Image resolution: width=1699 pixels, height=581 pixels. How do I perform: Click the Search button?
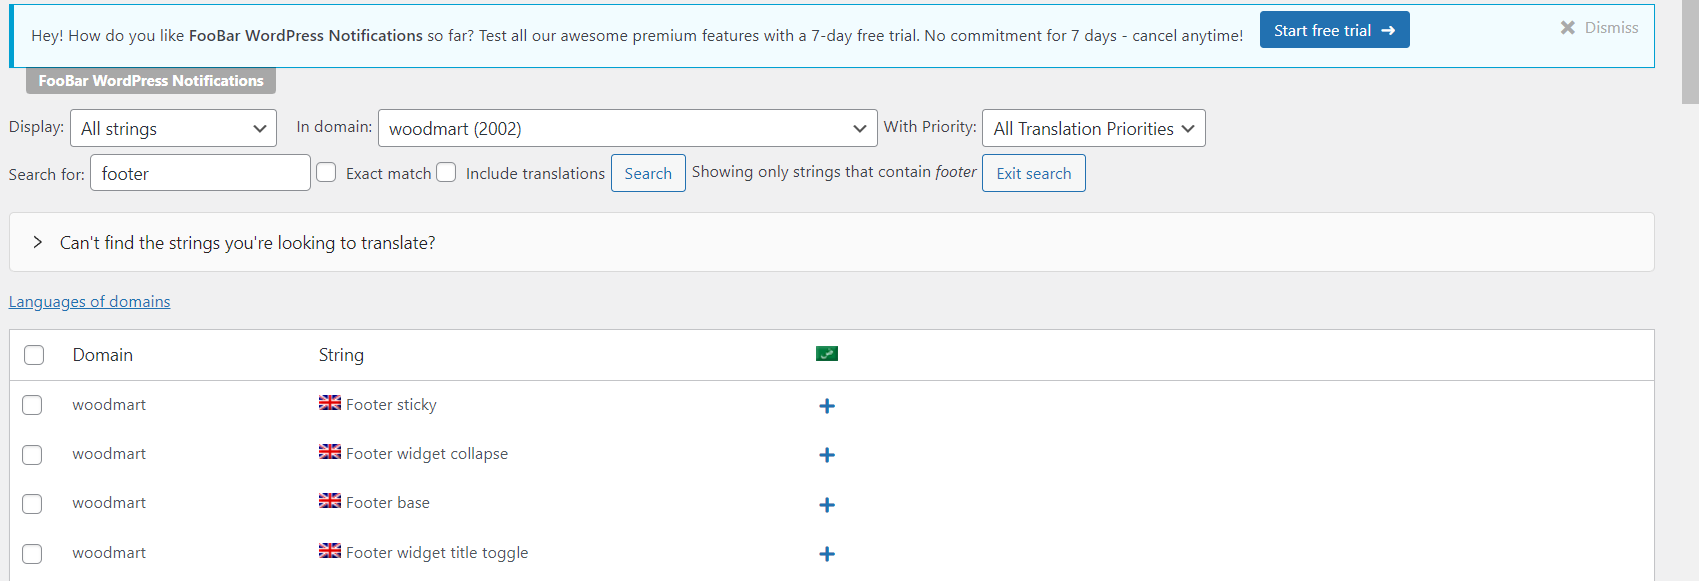pos(648,173)
